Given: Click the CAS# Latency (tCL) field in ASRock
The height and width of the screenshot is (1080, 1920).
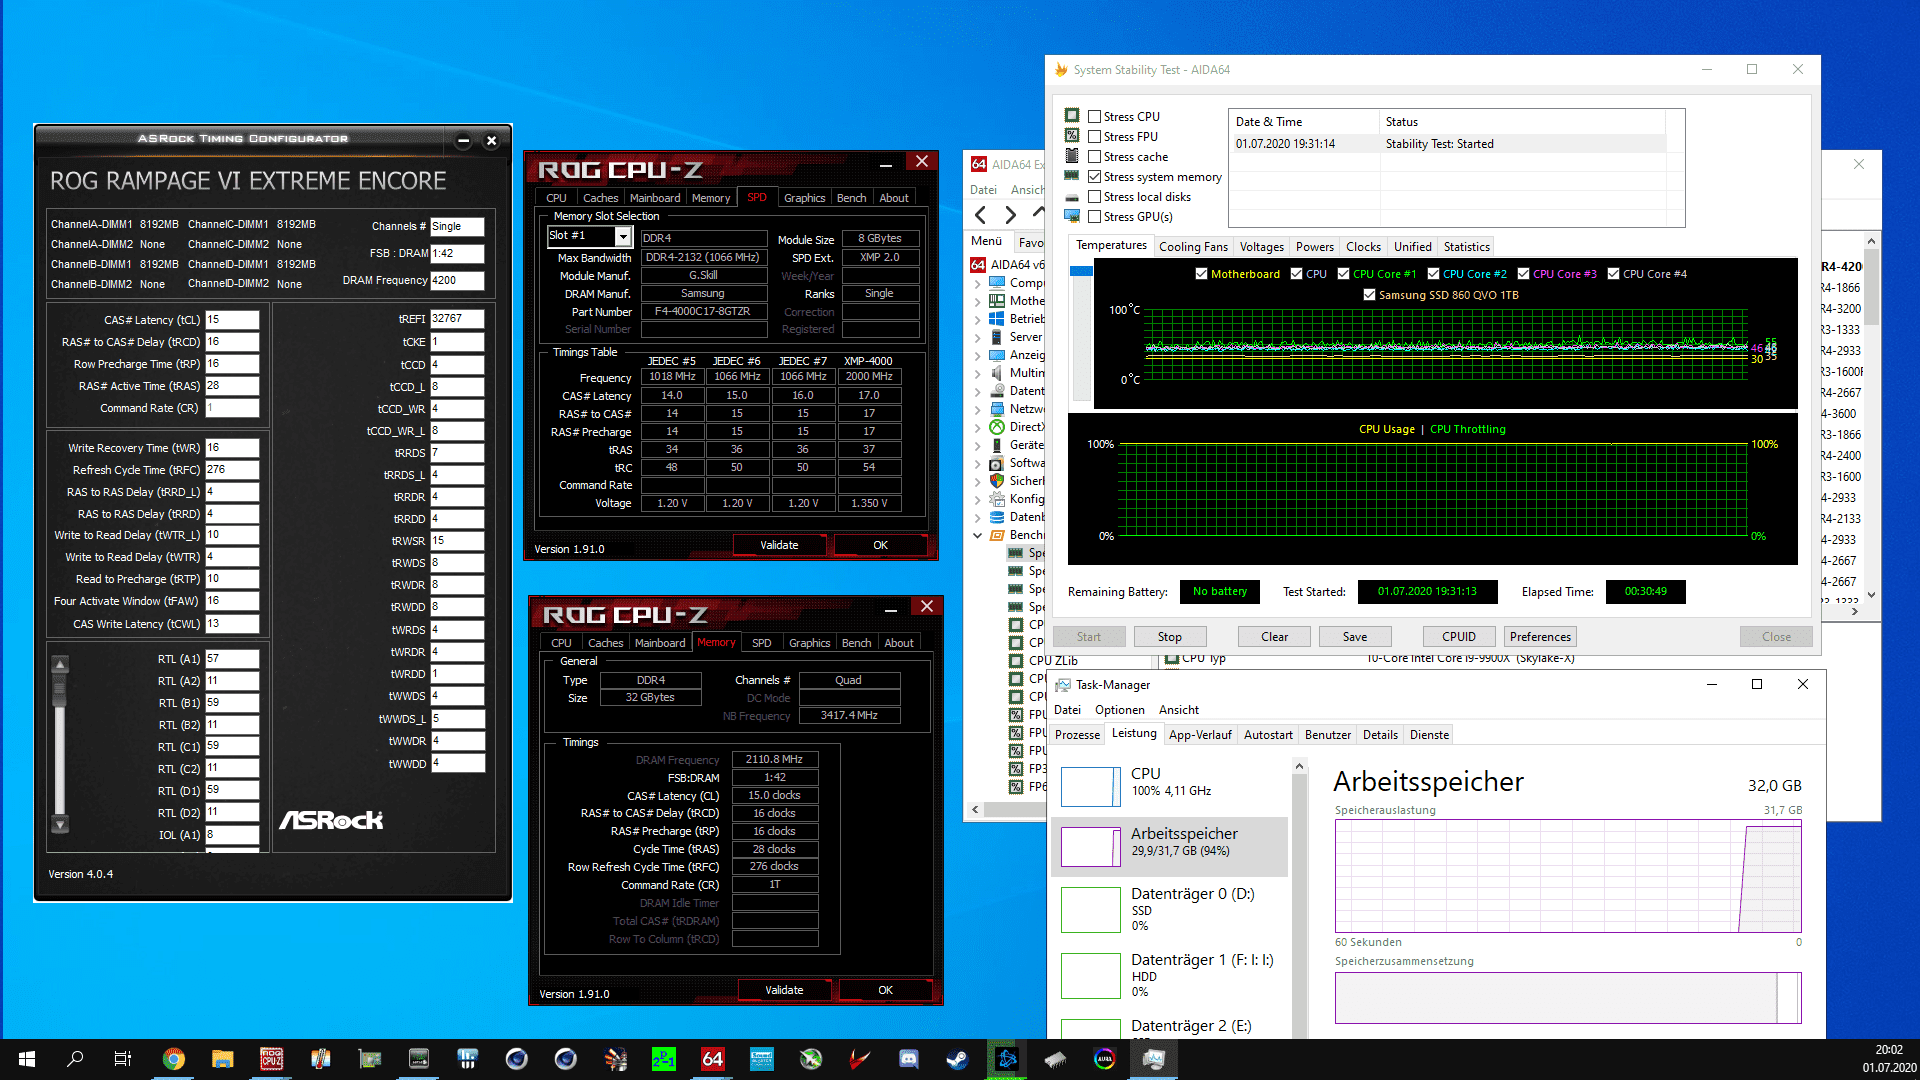Looking at the screenshot, I should [232, 320].
